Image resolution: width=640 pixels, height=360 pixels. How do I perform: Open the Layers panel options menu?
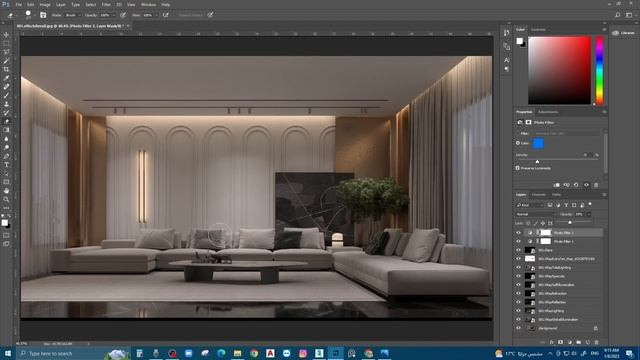604,195
